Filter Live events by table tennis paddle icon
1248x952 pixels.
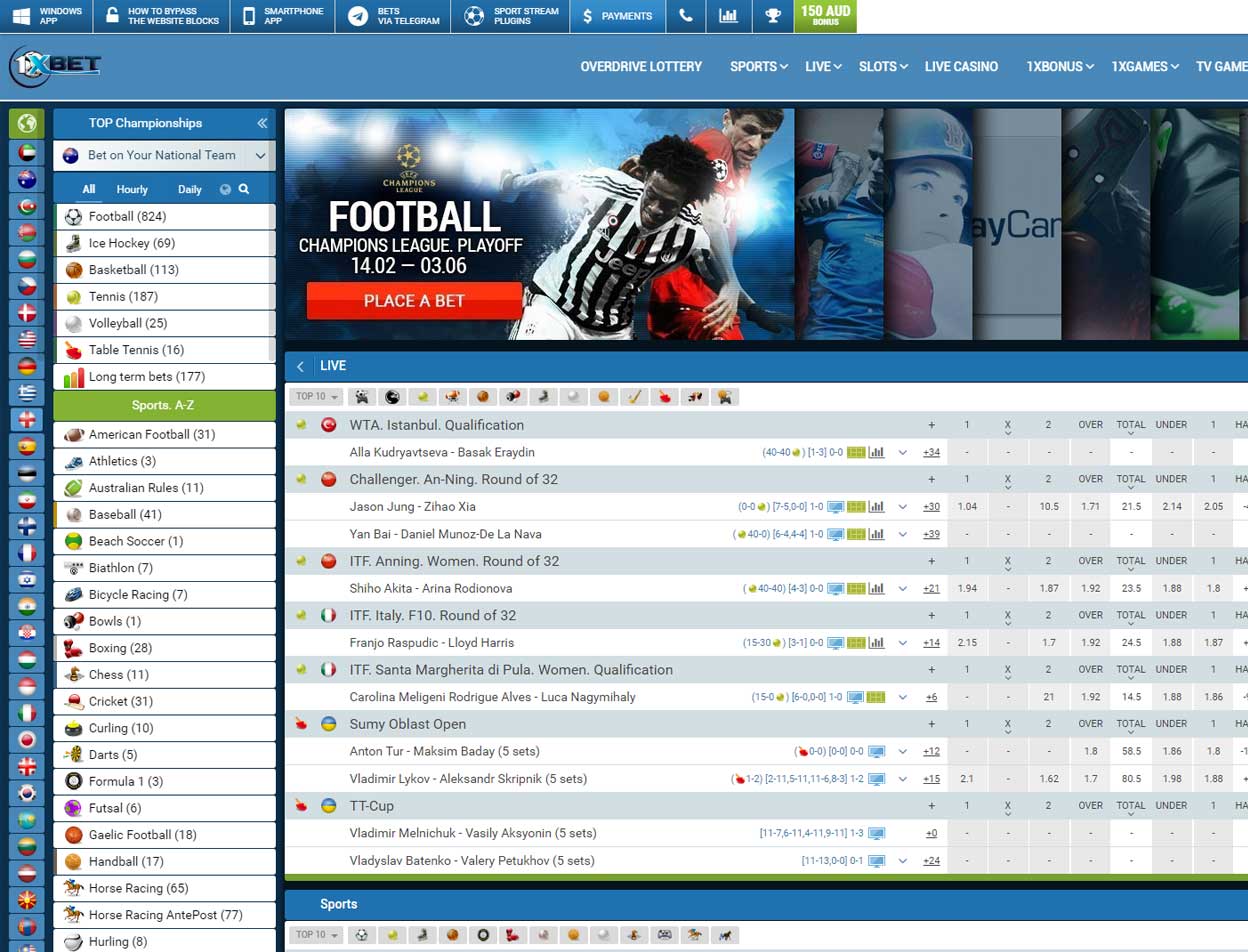pos(664,396)
